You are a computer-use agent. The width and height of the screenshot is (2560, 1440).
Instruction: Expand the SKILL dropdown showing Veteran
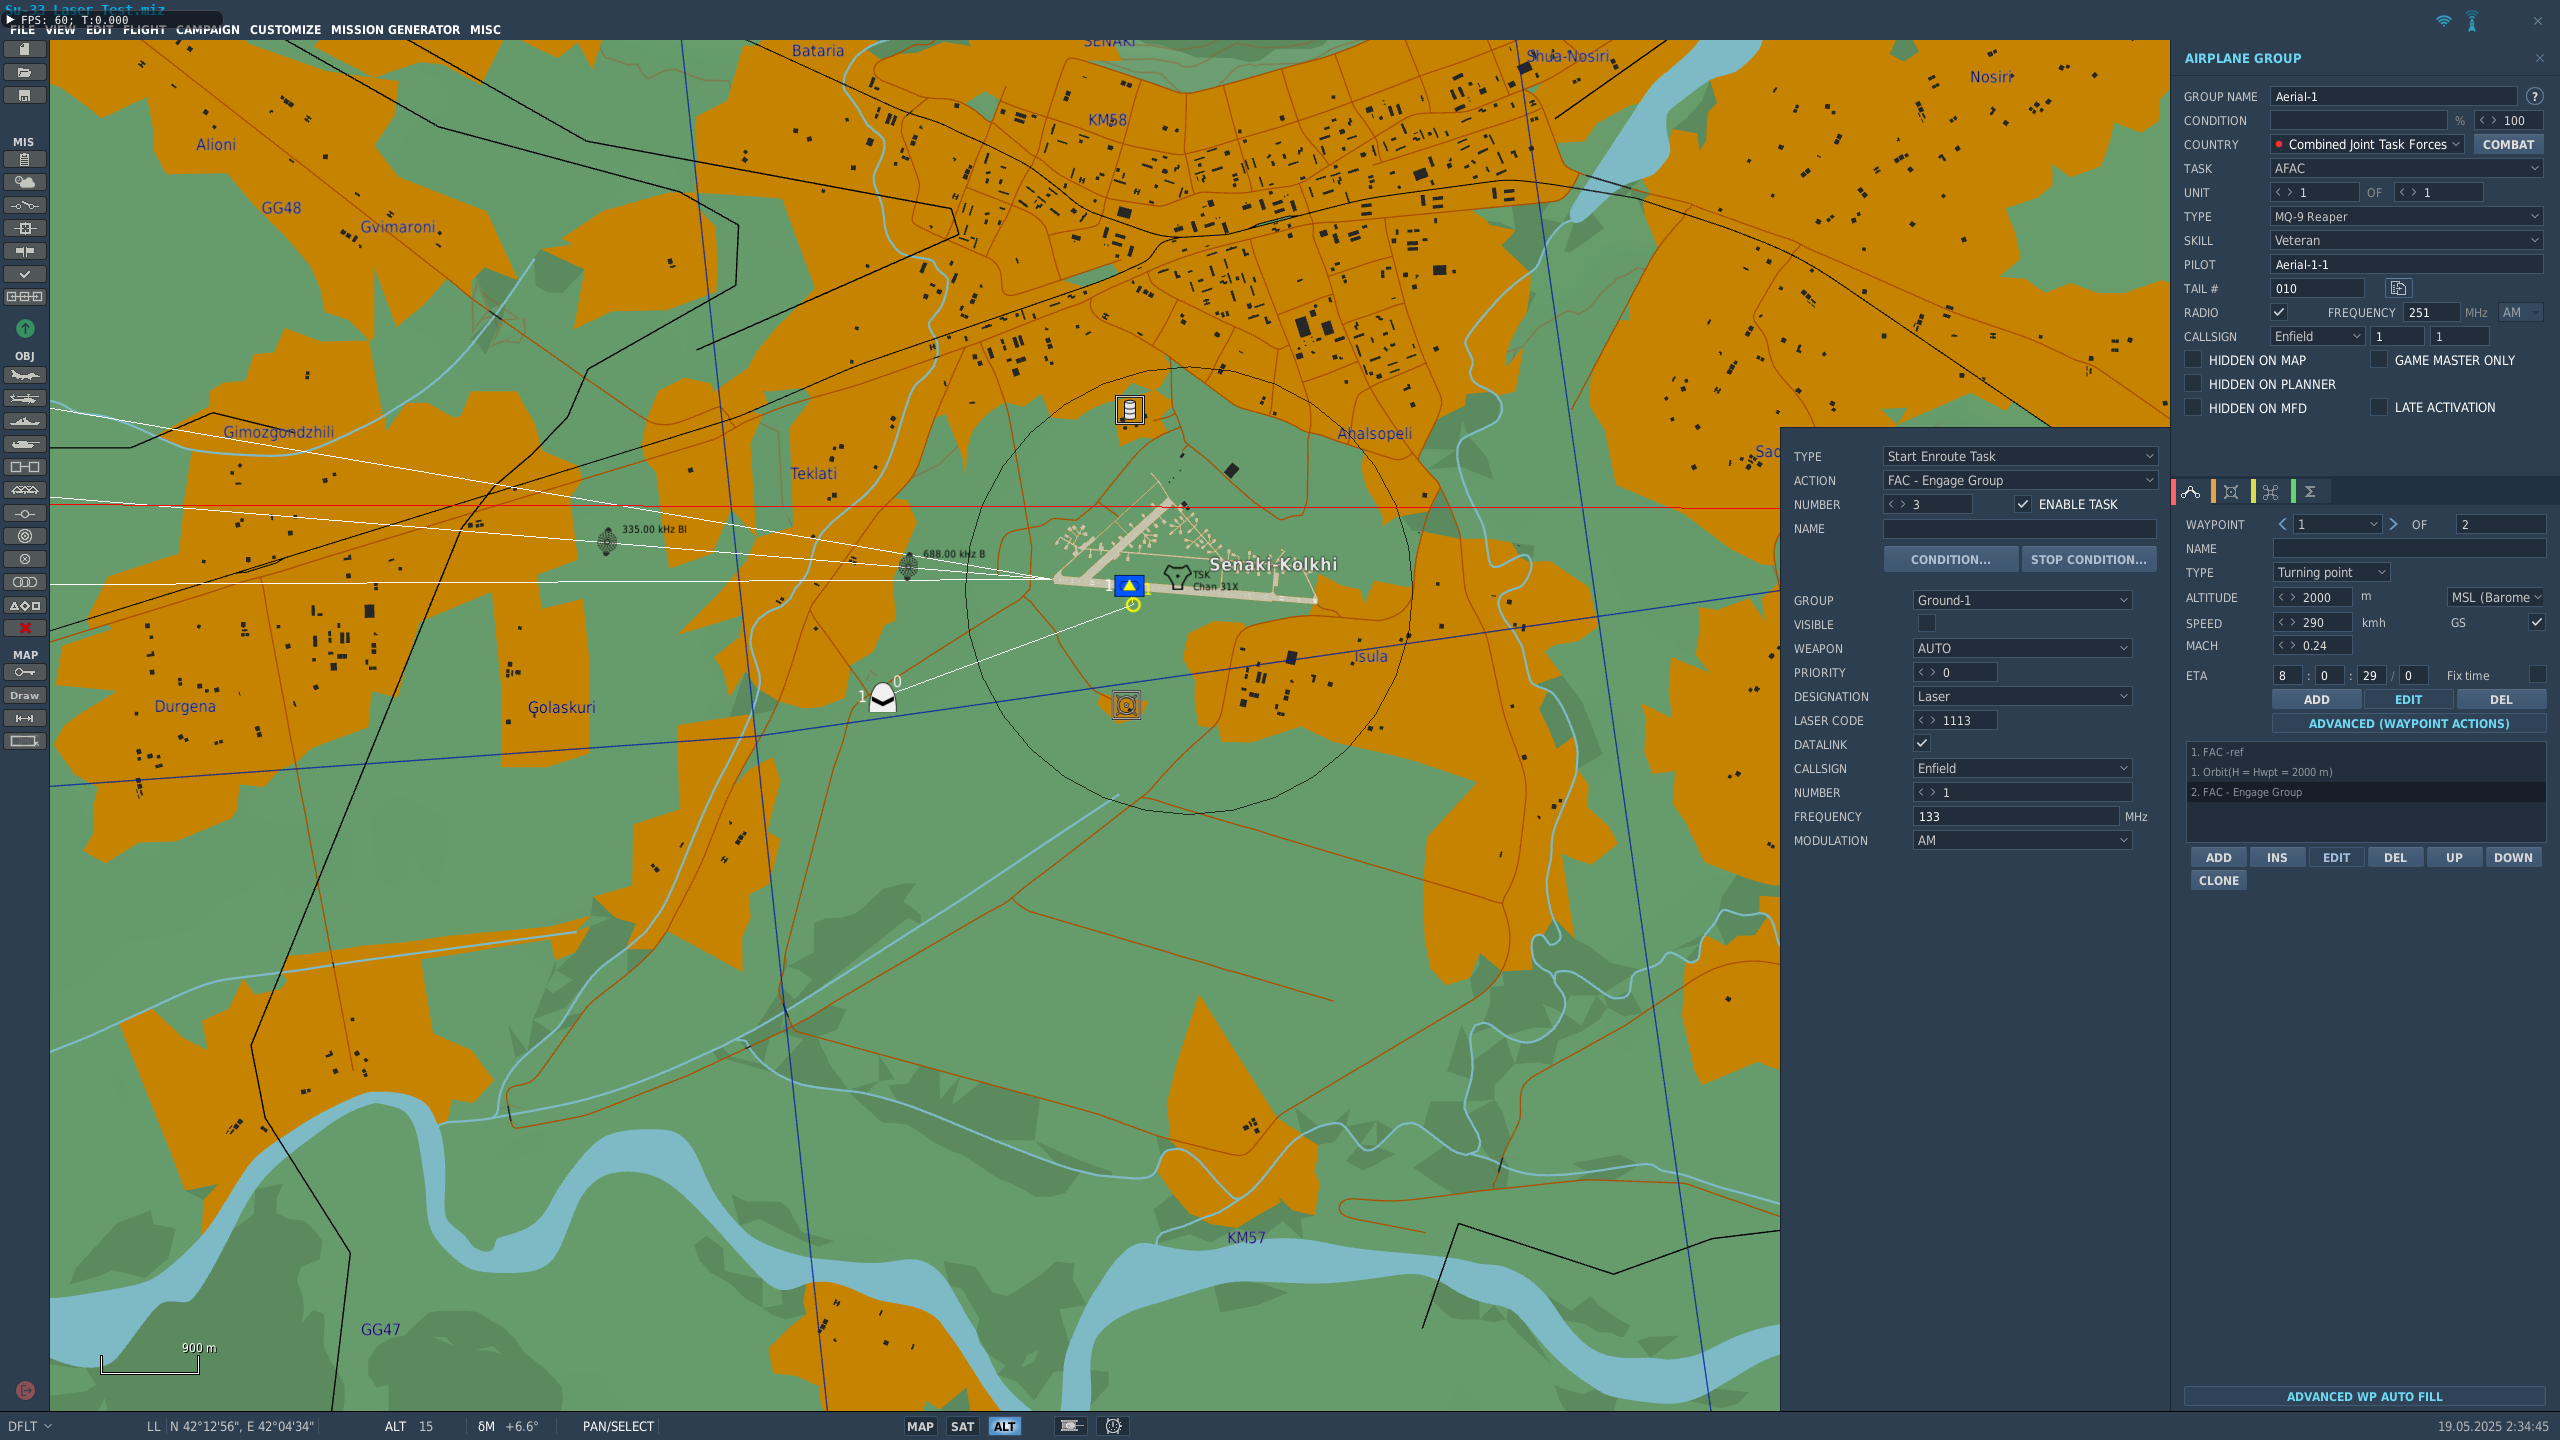pyautogui.click(x=2406, y=240)
